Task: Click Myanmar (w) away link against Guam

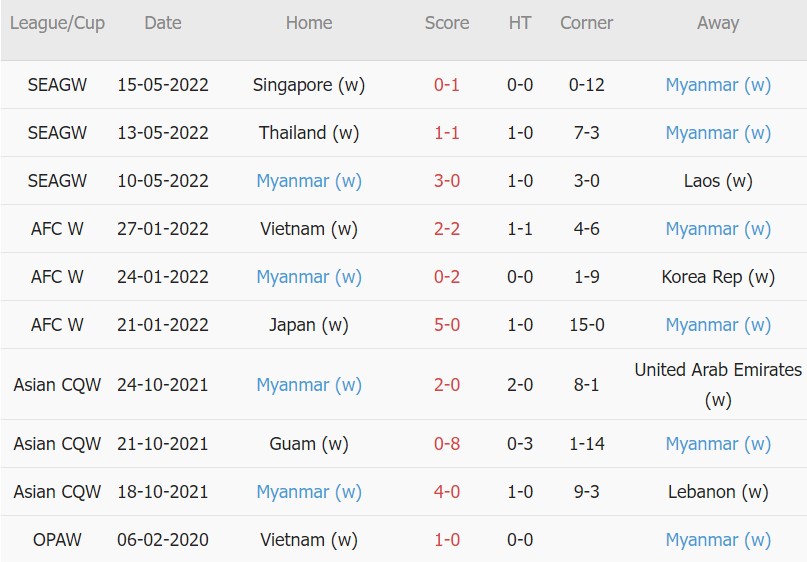Action: [718, 444]
